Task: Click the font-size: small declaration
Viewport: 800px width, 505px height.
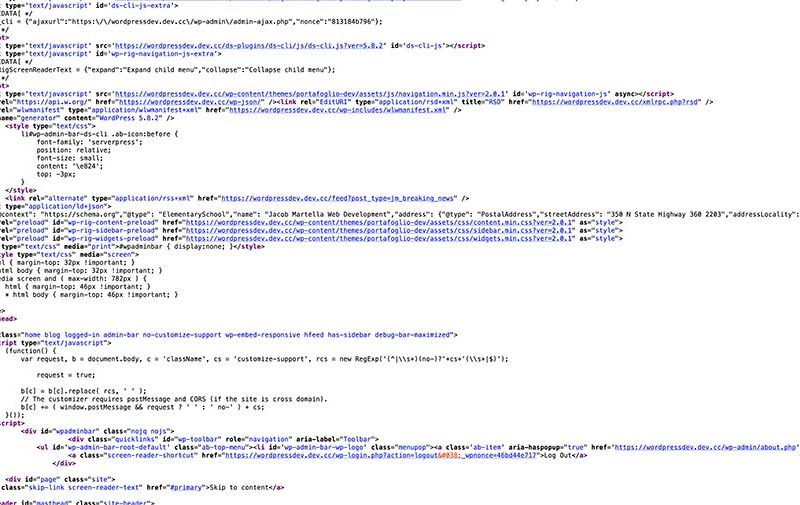Action: (70, 158)
